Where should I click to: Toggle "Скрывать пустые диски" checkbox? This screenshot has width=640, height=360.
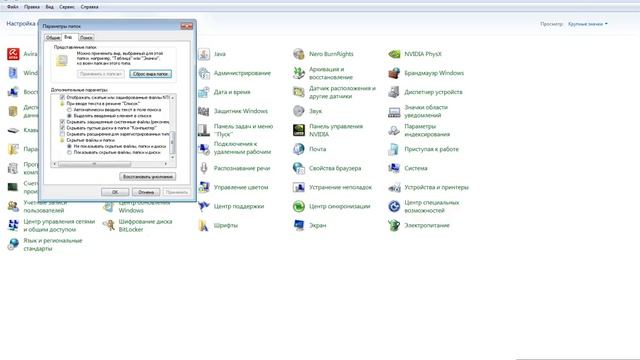(x=62, y=128)
